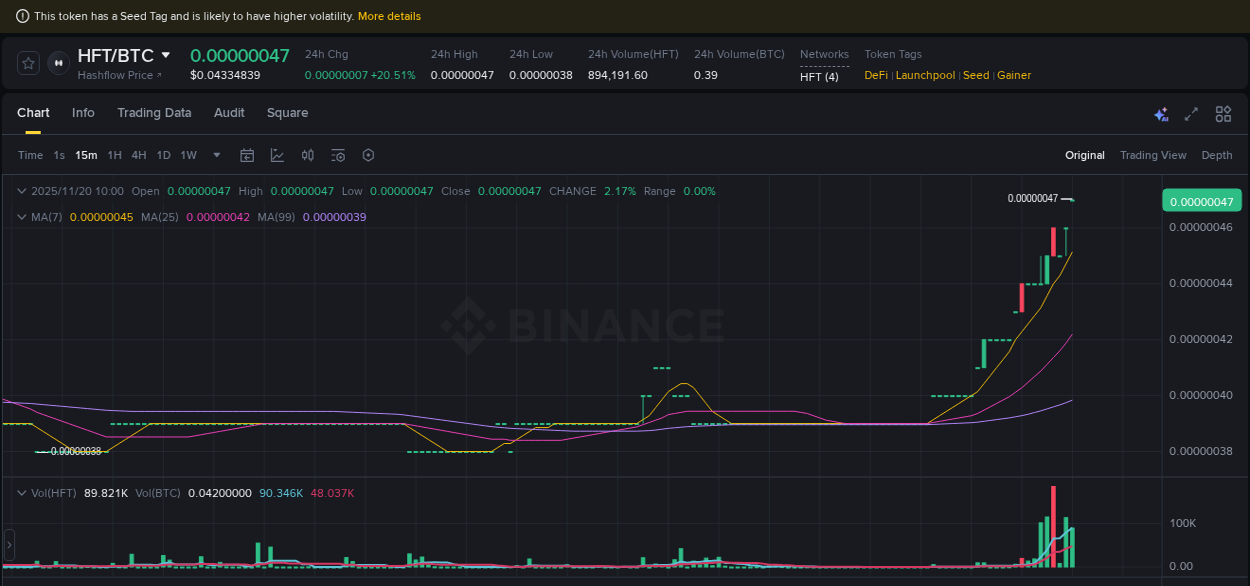Toggle the favorite star for HFT/BTC
The width and height of the screenshot is (1250, 586).
[x=27, y=62]
